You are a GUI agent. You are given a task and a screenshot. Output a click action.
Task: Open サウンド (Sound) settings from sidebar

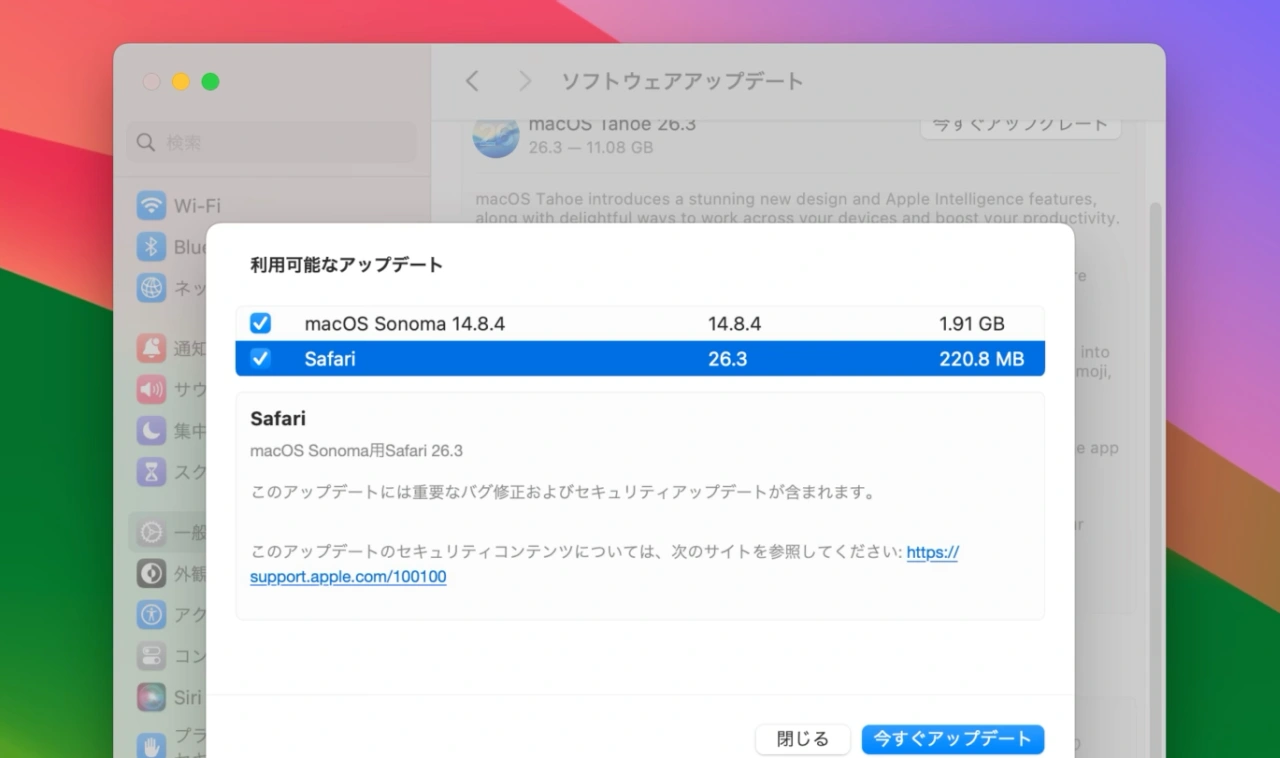[170, 390]
